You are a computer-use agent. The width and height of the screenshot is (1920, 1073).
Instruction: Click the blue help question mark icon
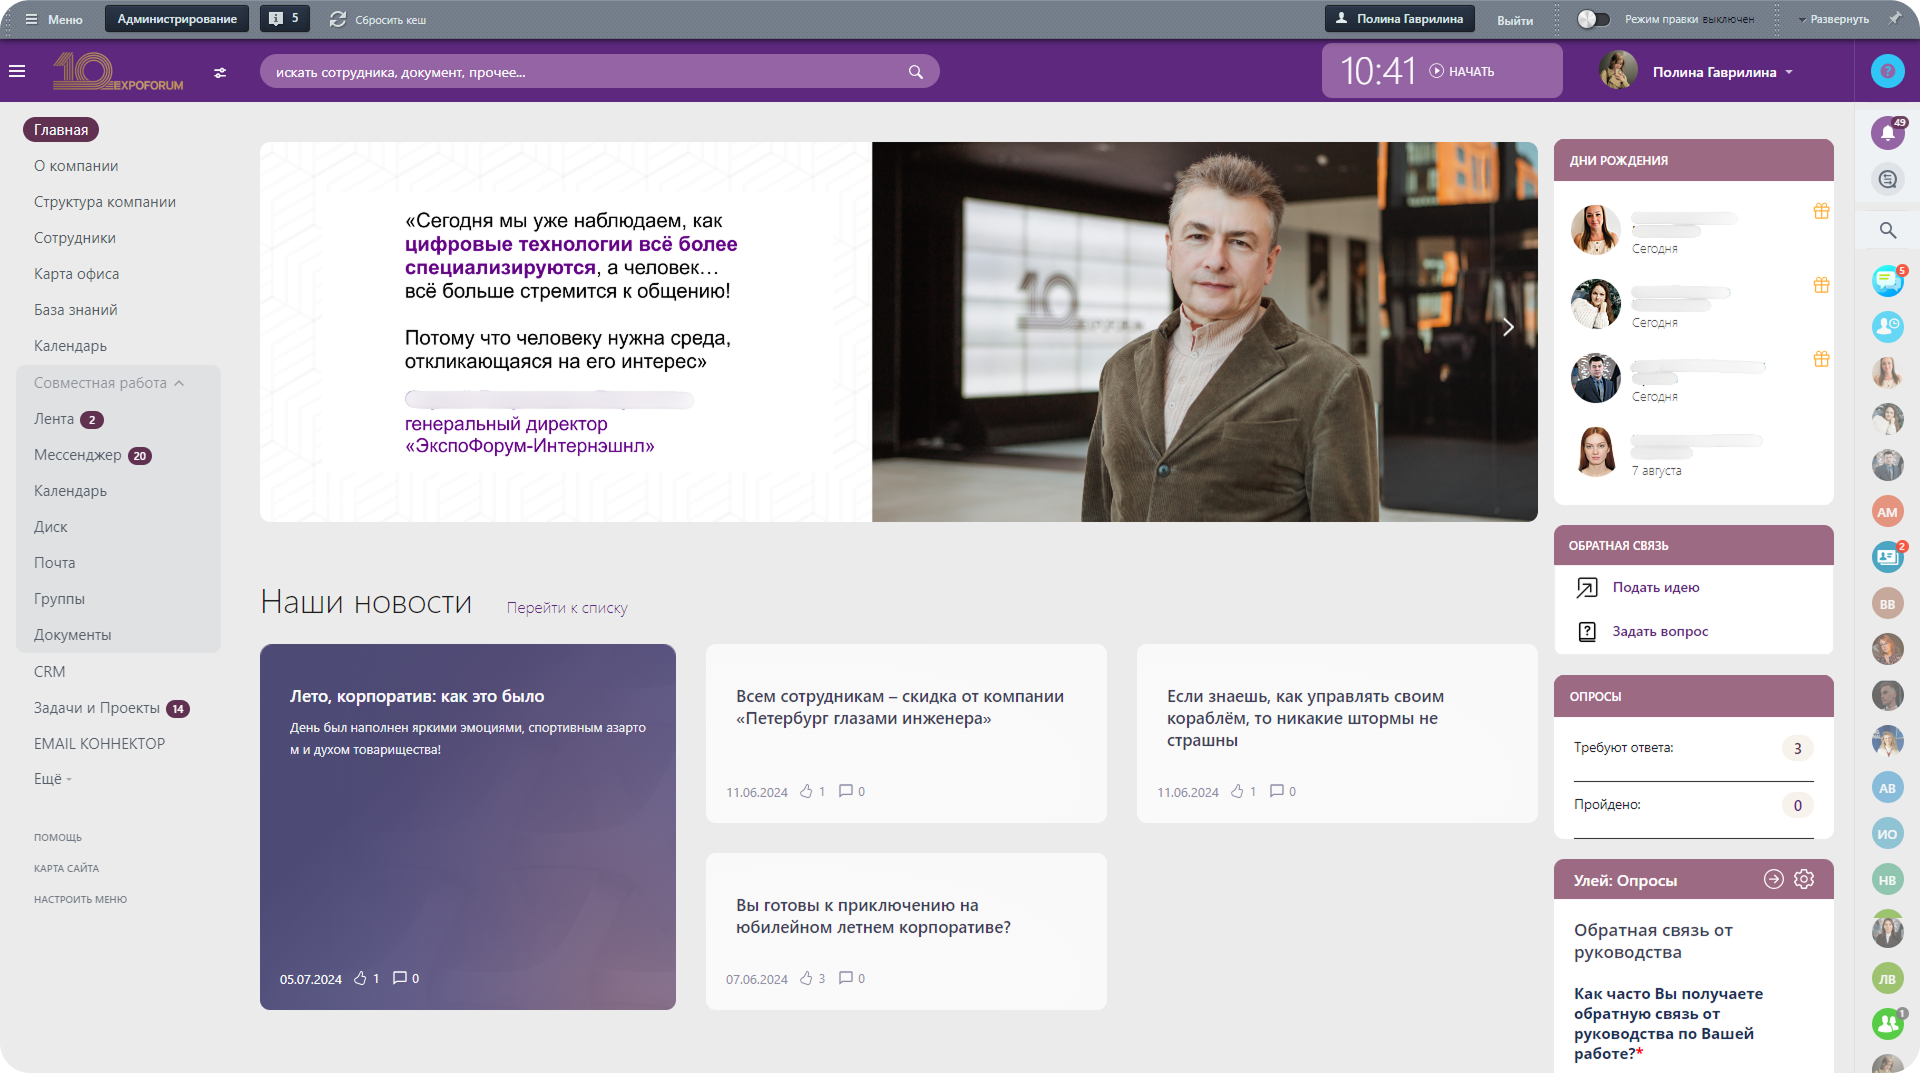[x=1887, y=71]
